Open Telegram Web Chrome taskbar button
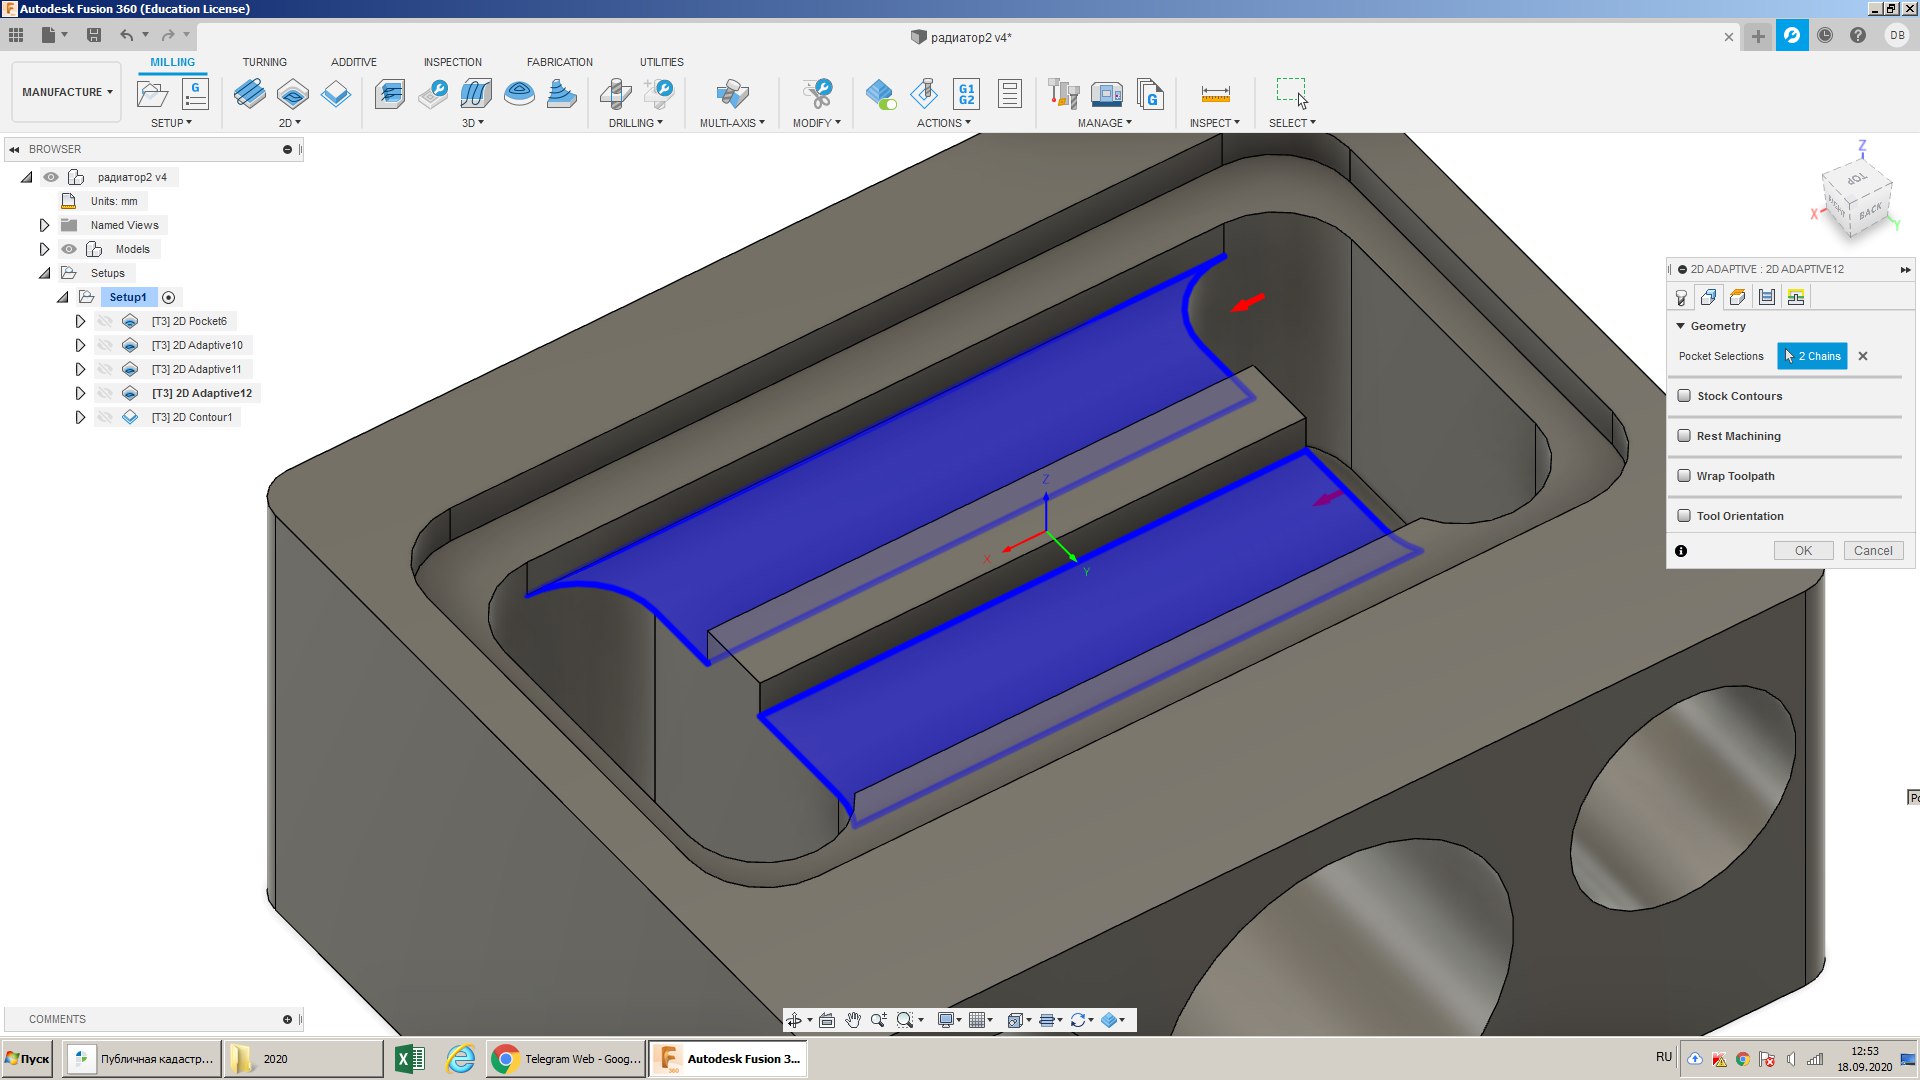Viewport: 1920px width, 1080px height. [566, 1059]
